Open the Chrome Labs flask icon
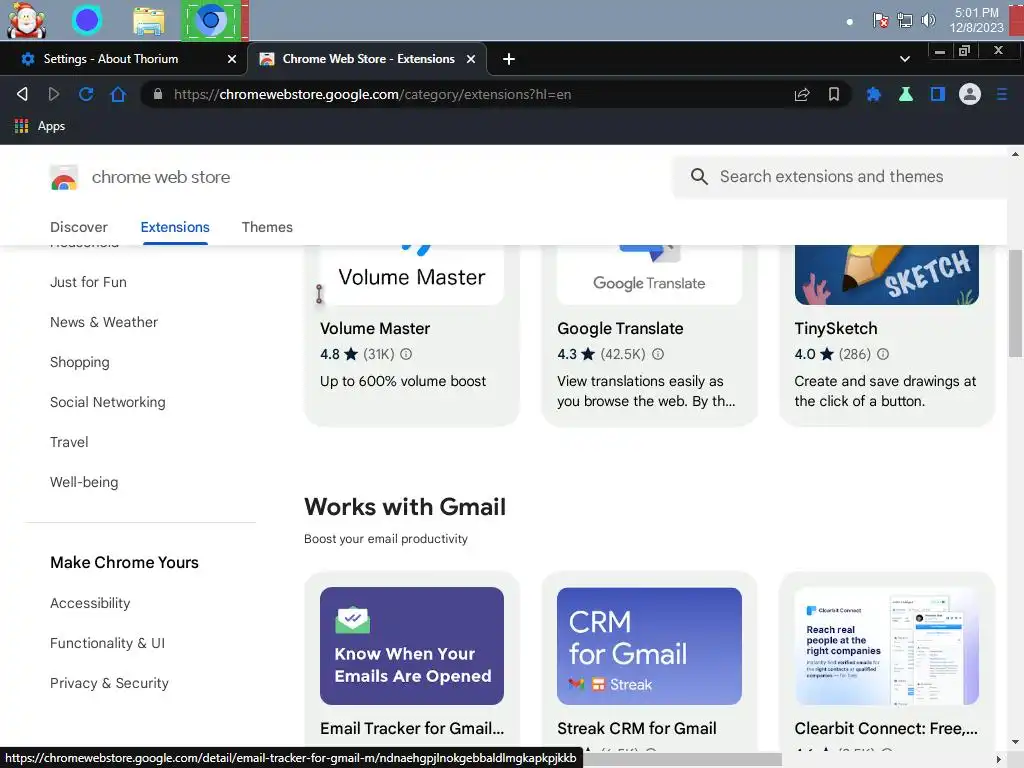The height and width of the screenshot is (768, 1024). pyautogui.click(x=906, y=94)
